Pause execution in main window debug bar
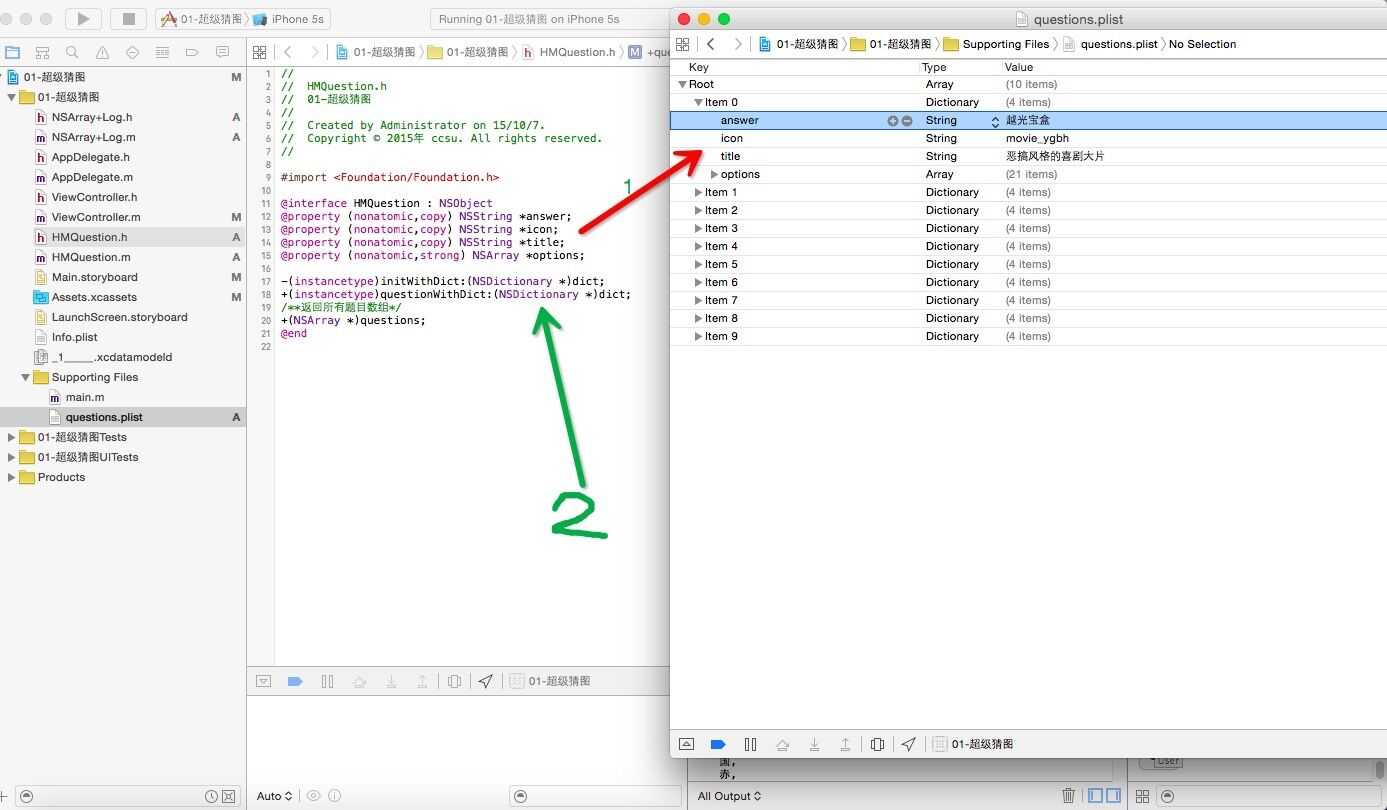Screen dimensions: 1387x810 [x=327, y=681]
